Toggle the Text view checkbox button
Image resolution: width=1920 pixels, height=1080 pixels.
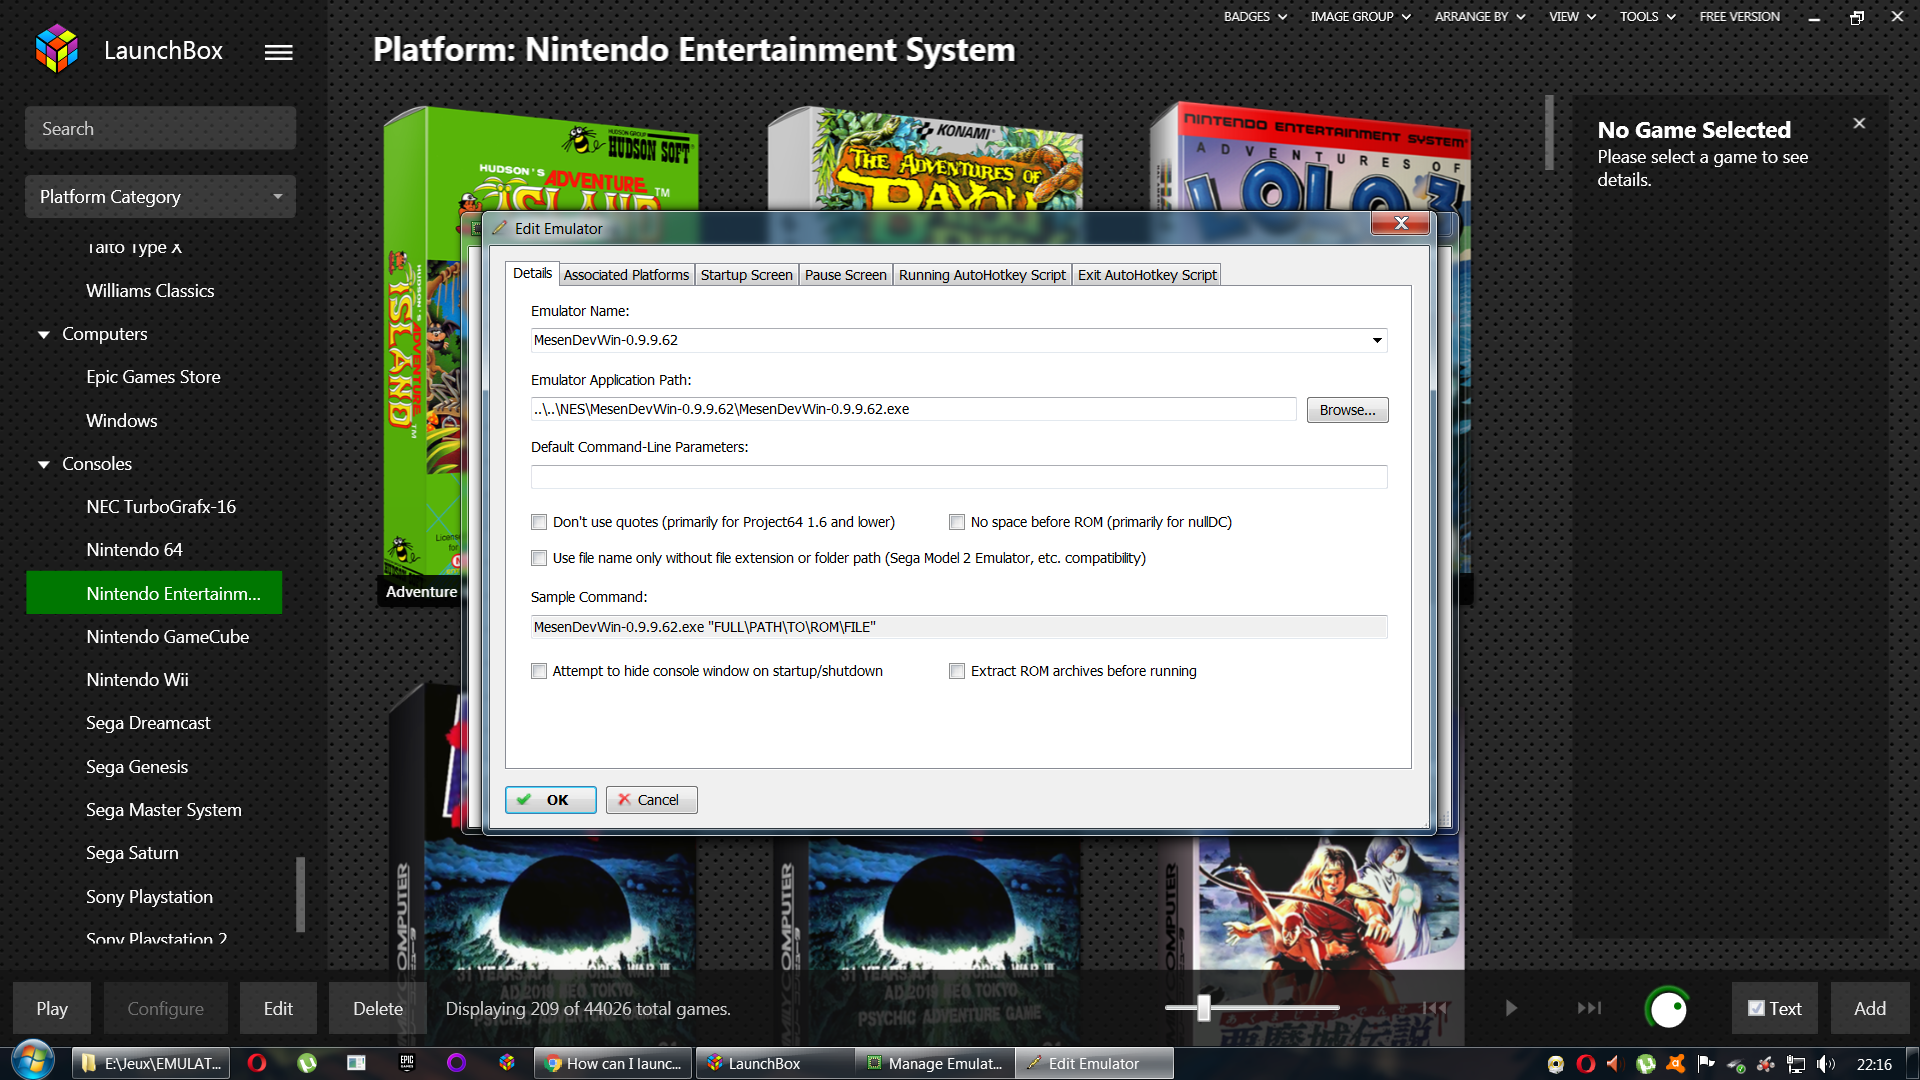[1774, 1008]
